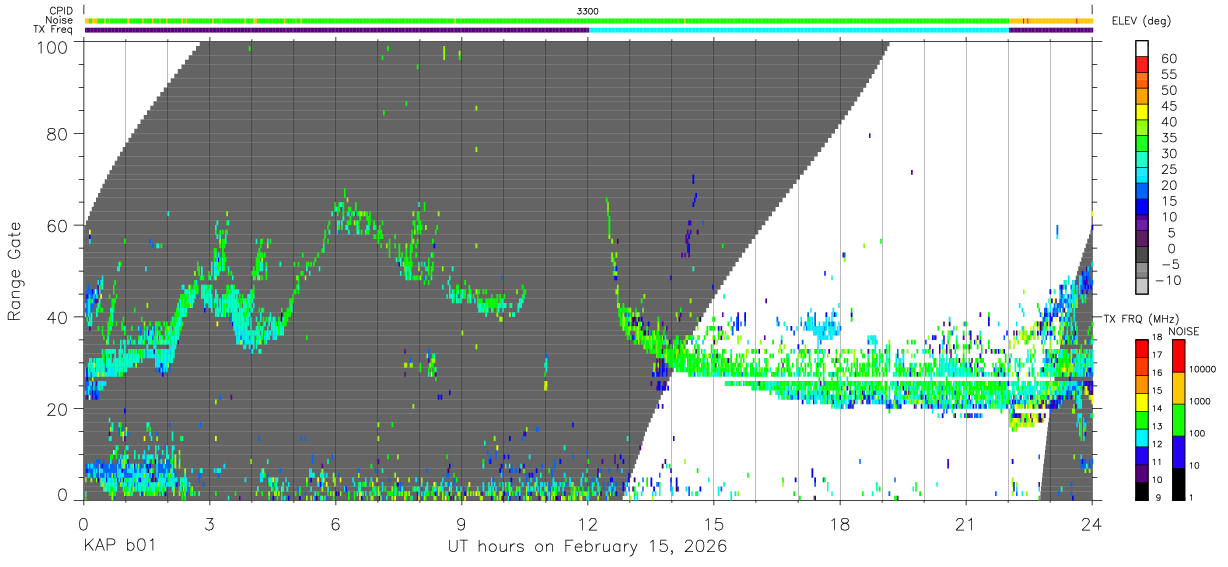This screenshot has height=567, width=1228.
Task: Click the 60 label on the ELEV legend
Action: [x=1167, y=59]
